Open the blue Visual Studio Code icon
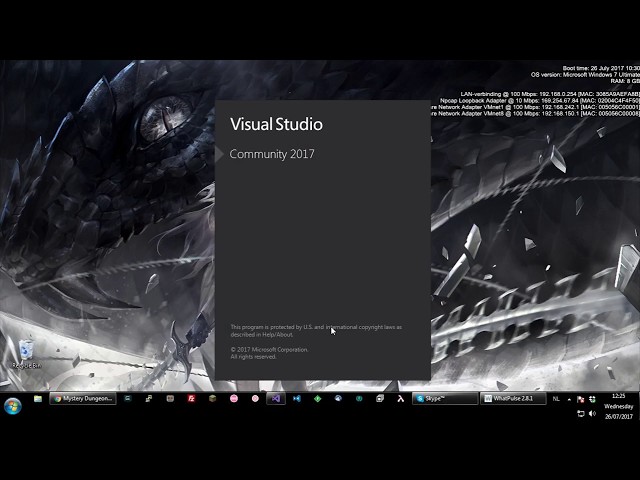This screenshot has width=640, height=480. click(297, 398)
